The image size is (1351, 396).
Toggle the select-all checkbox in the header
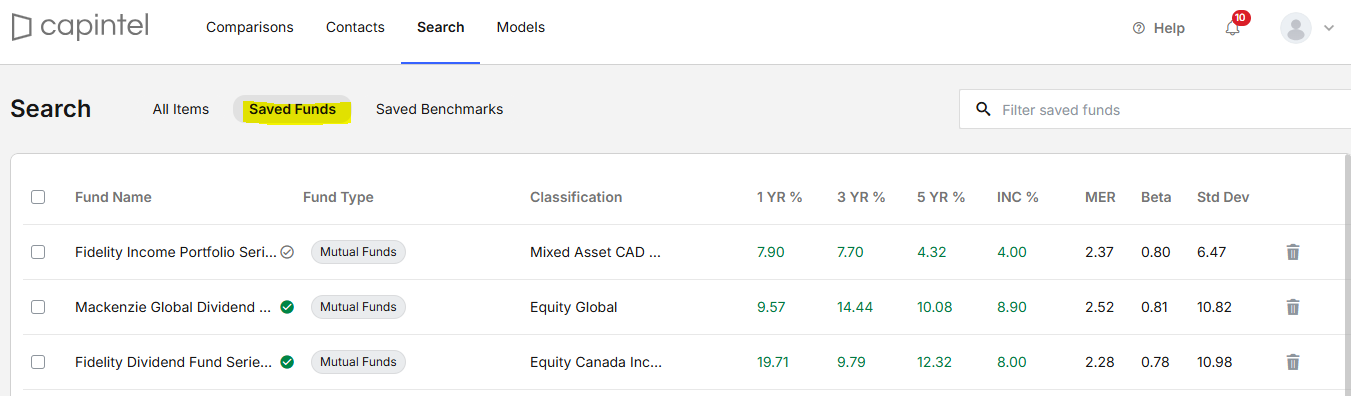pyautogui.click(x=38, y=197)
